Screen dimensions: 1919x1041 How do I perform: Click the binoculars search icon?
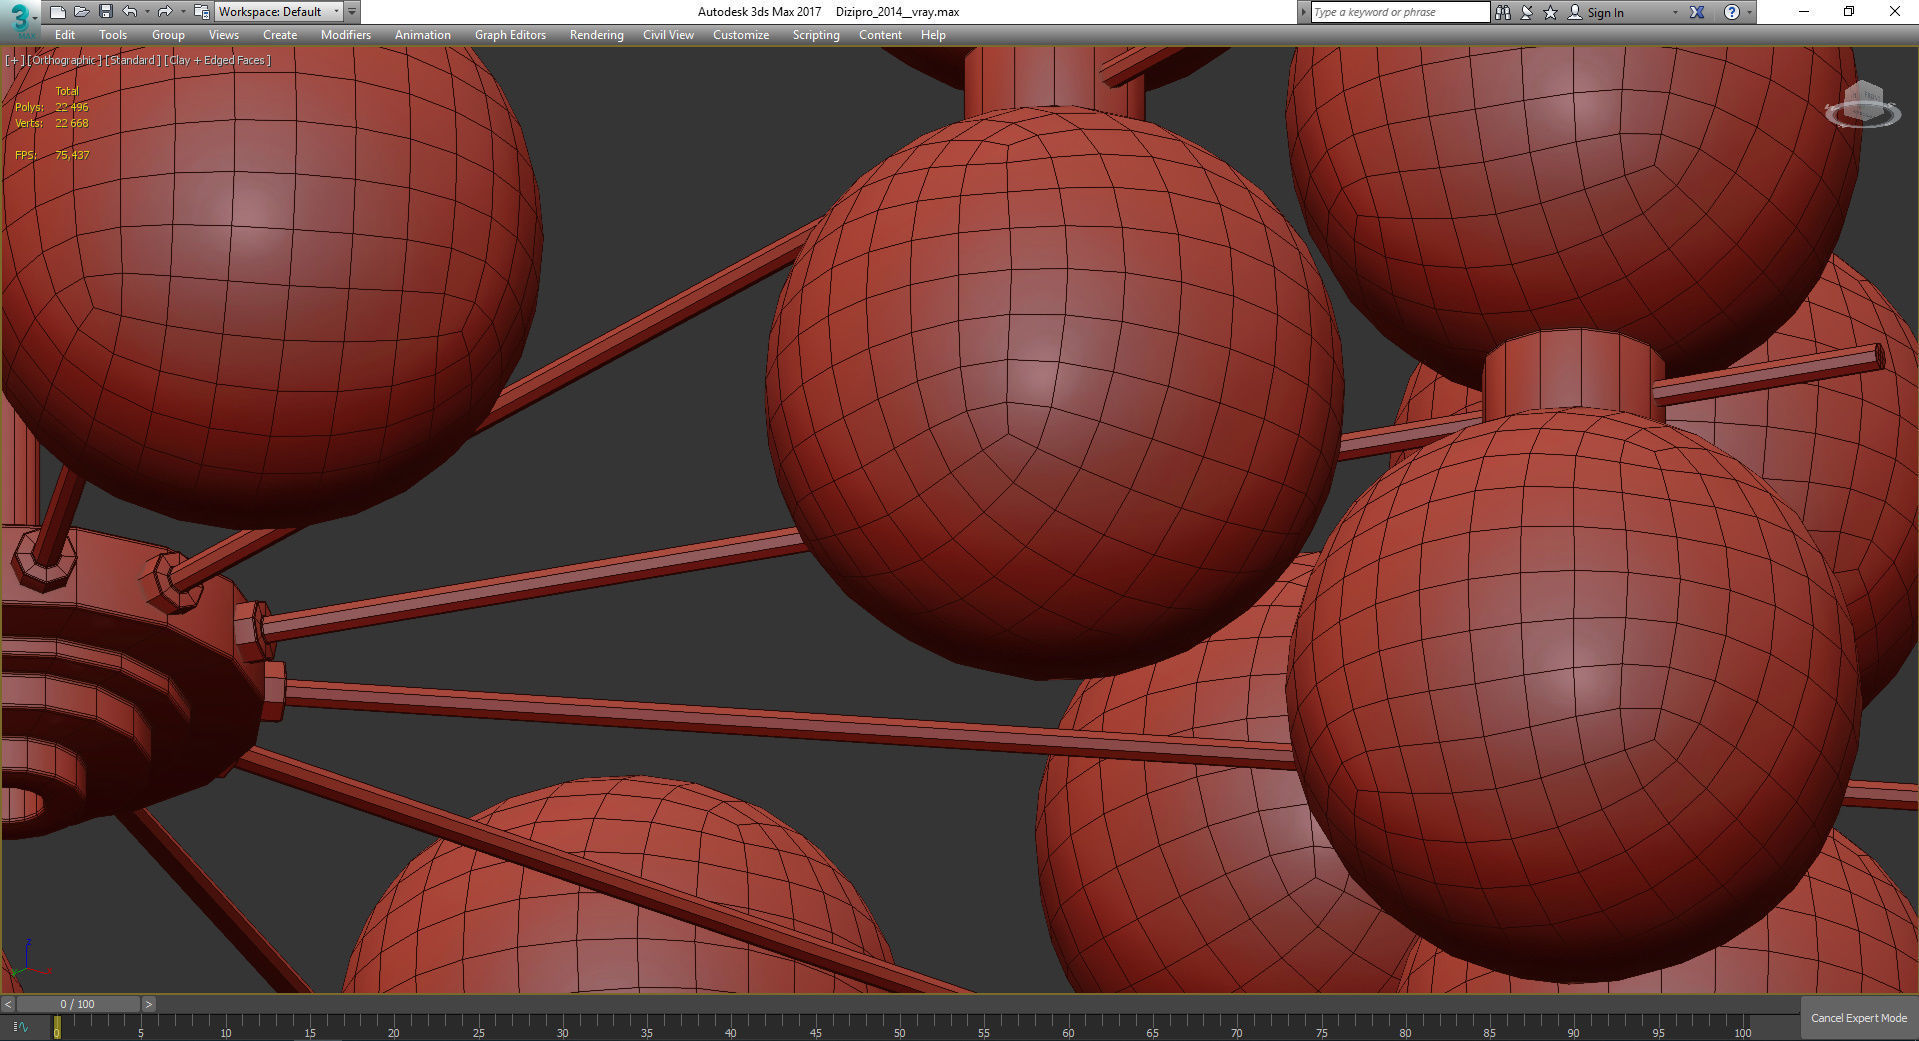[x=1503, y=12]
